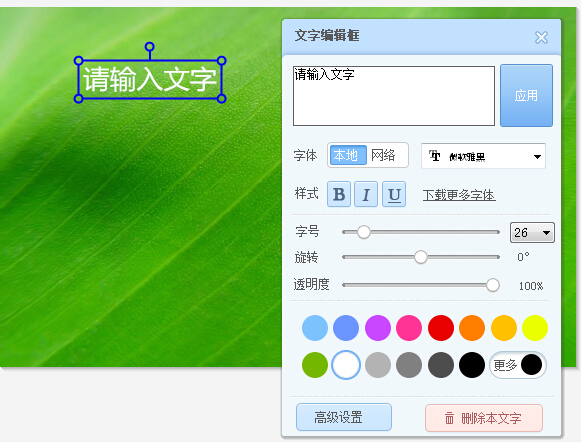Click the bottom-left resize handle of text box

click(78, 99)
